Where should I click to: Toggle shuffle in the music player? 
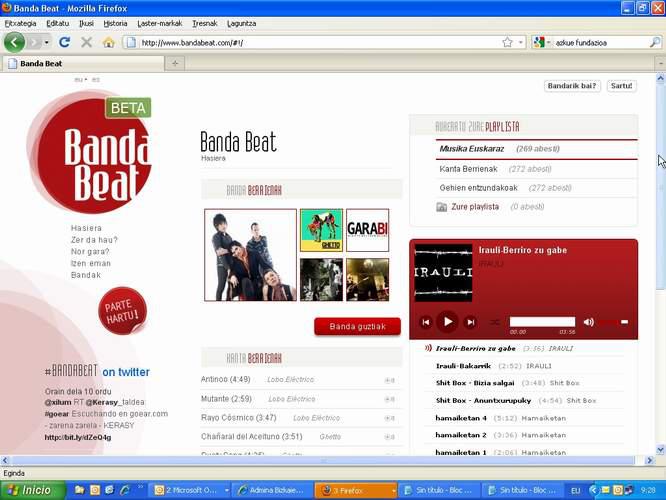(494, 322)
